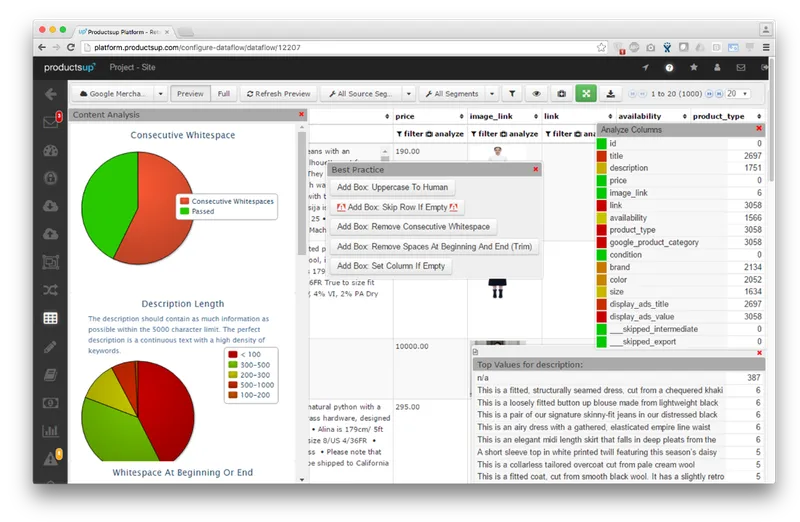Click analyze link under price column
Image resolution: width=800 pixels, height=522 pixels.
[x=444, y=134]
